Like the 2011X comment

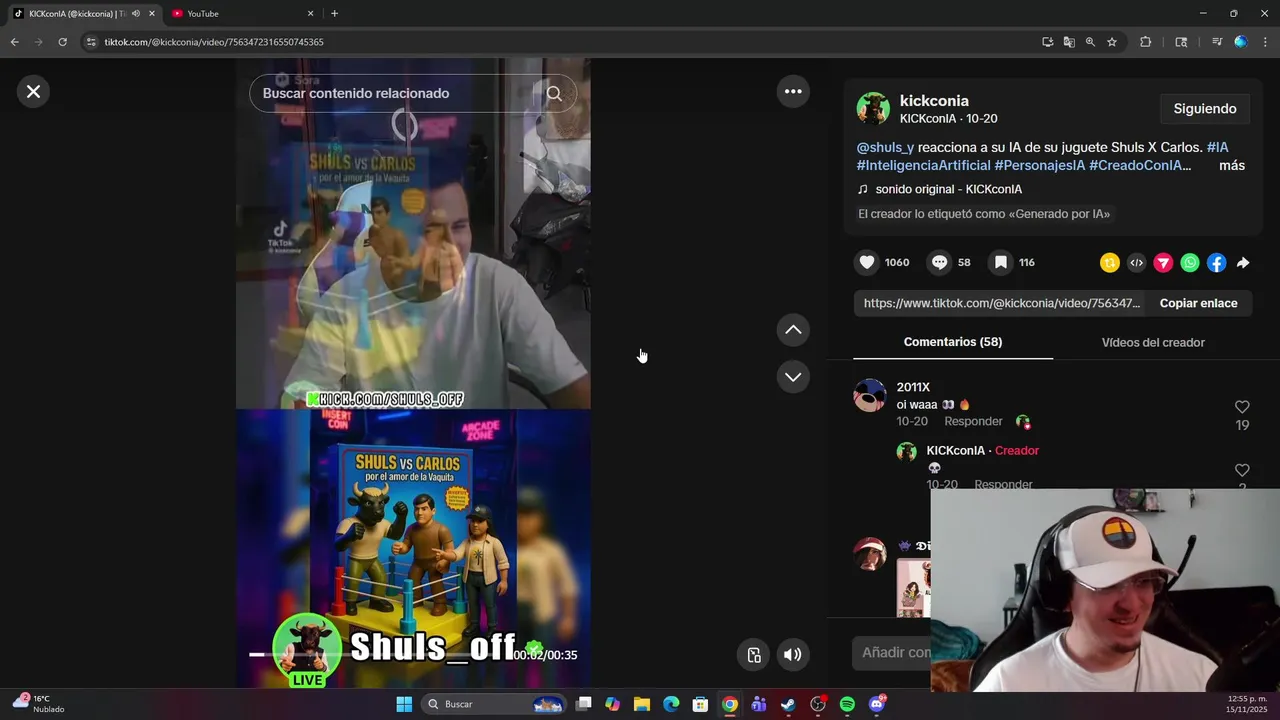(1242, 407)
